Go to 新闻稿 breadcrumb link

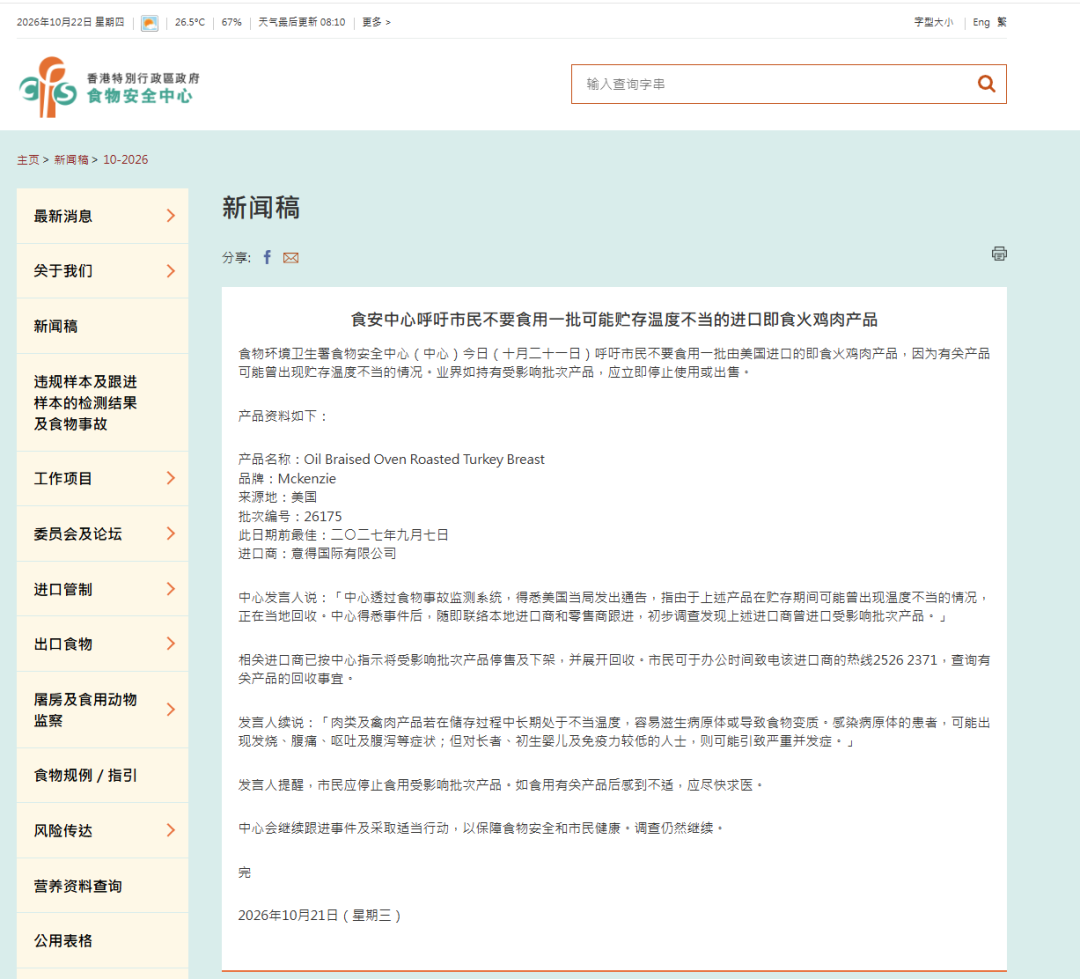point(72,160)
